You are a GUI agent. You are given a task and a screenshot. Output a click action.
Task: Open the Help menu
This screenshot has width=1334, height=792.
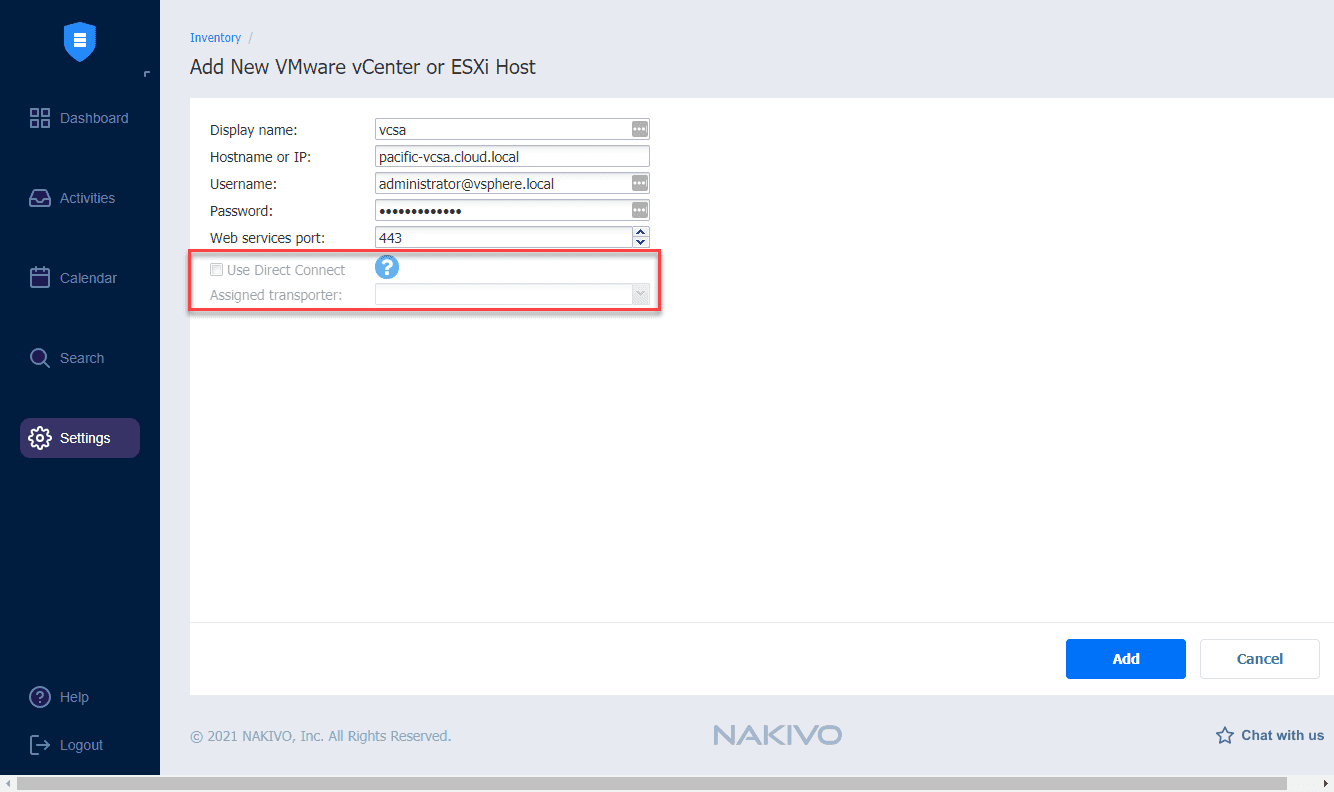(60, 697)
